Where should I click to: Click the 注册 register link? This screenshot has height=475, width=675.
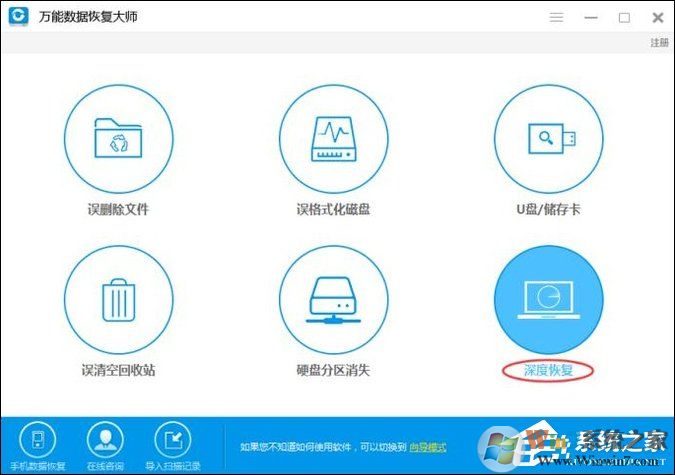[x=659, y=43]
